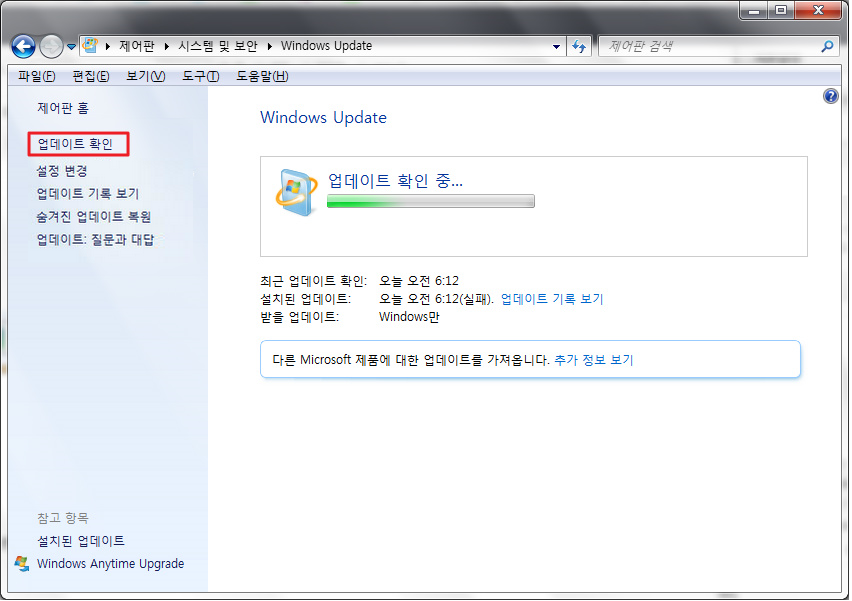852x601 pixels.
Task: Click the 업데이트 기록 보기 link beside 실패
Action: [552, 299]
